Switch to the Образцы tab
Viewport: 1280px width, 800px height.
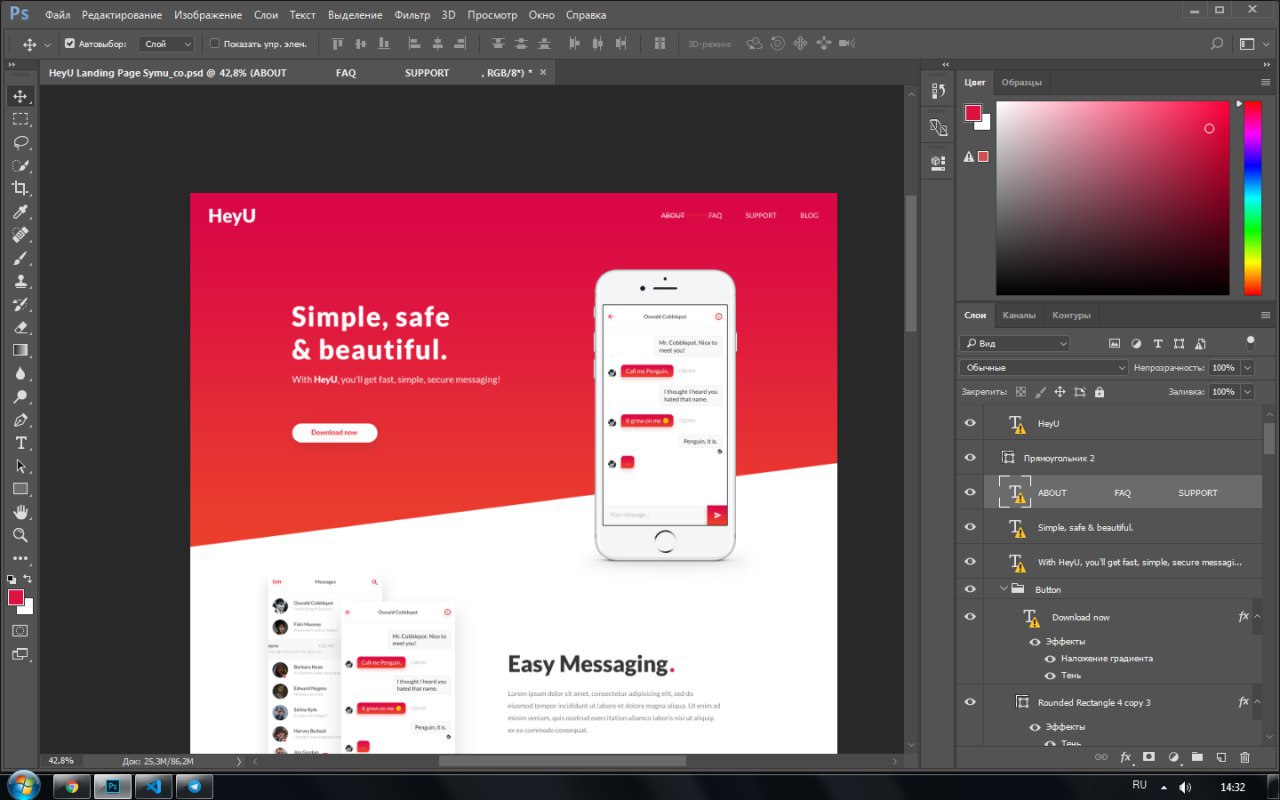point(1022,82)
